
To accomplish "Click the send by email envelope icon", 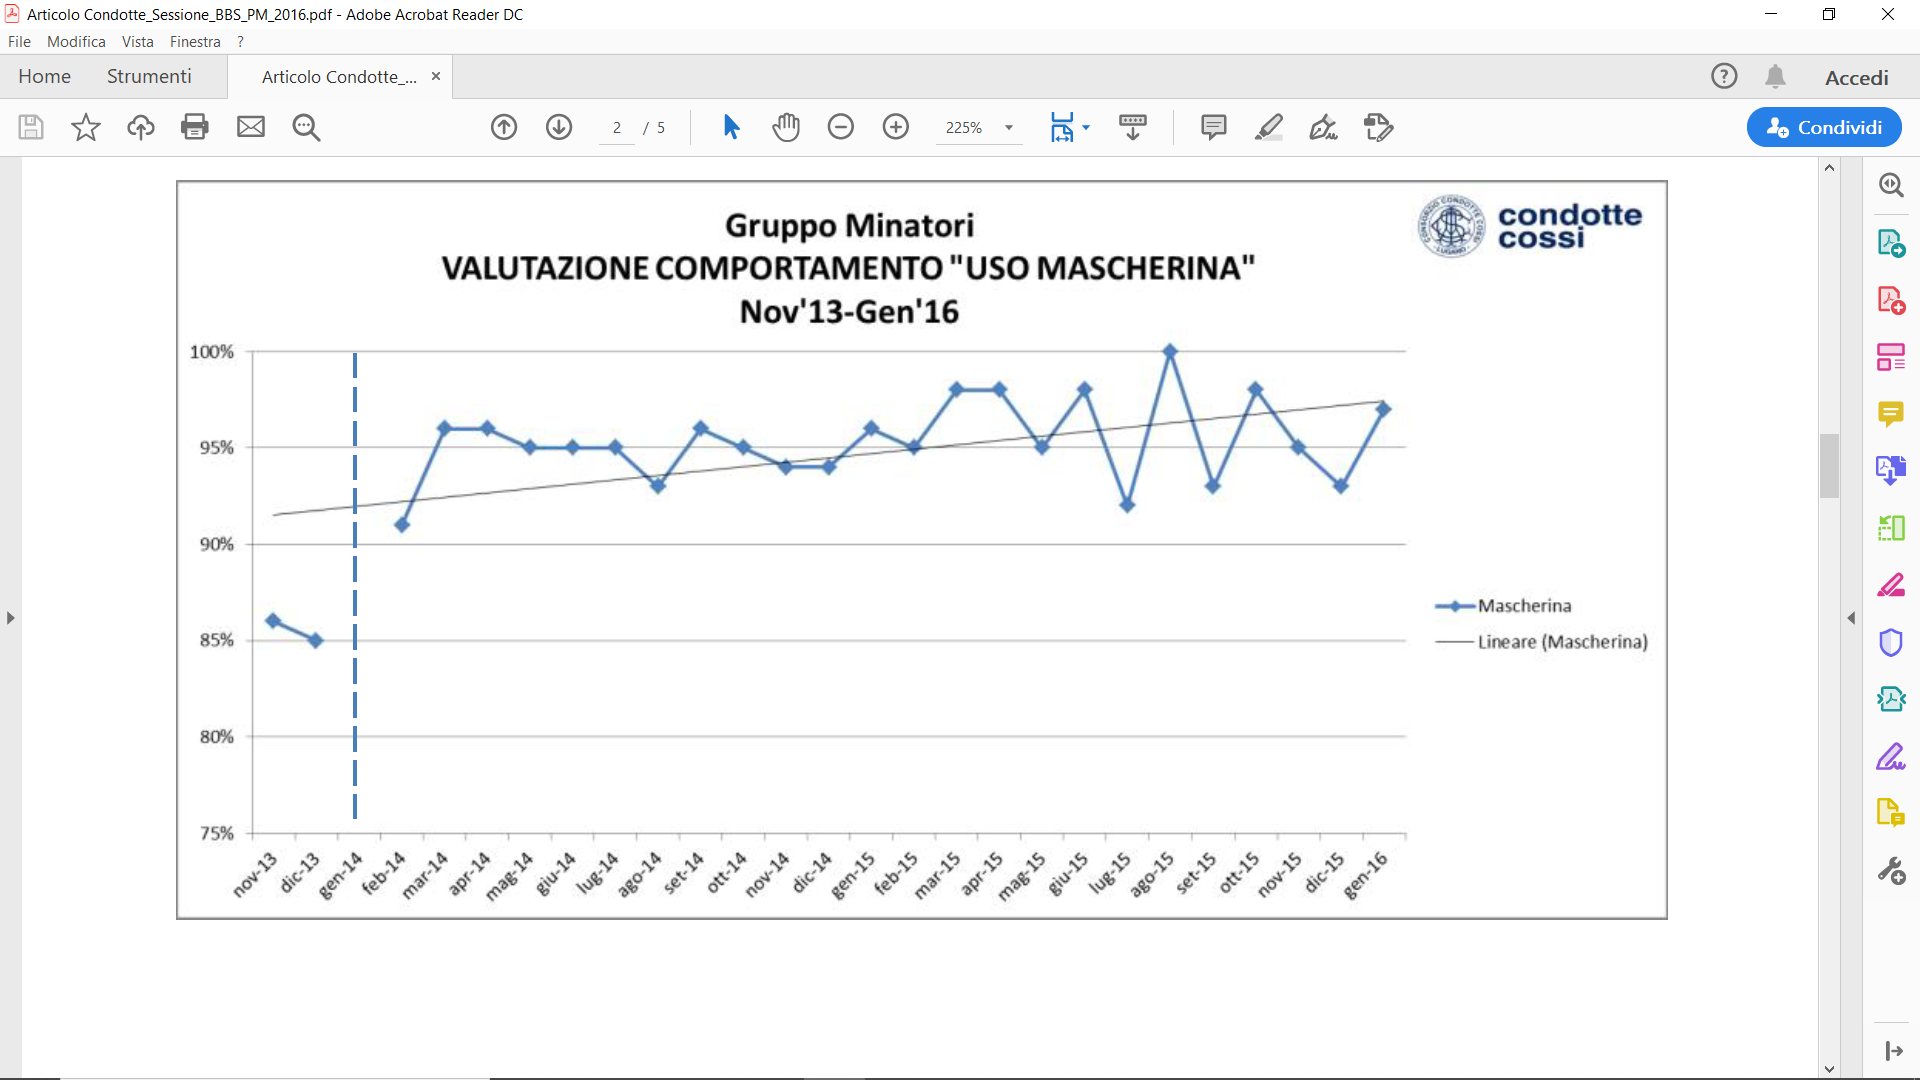I will point(251,127).
